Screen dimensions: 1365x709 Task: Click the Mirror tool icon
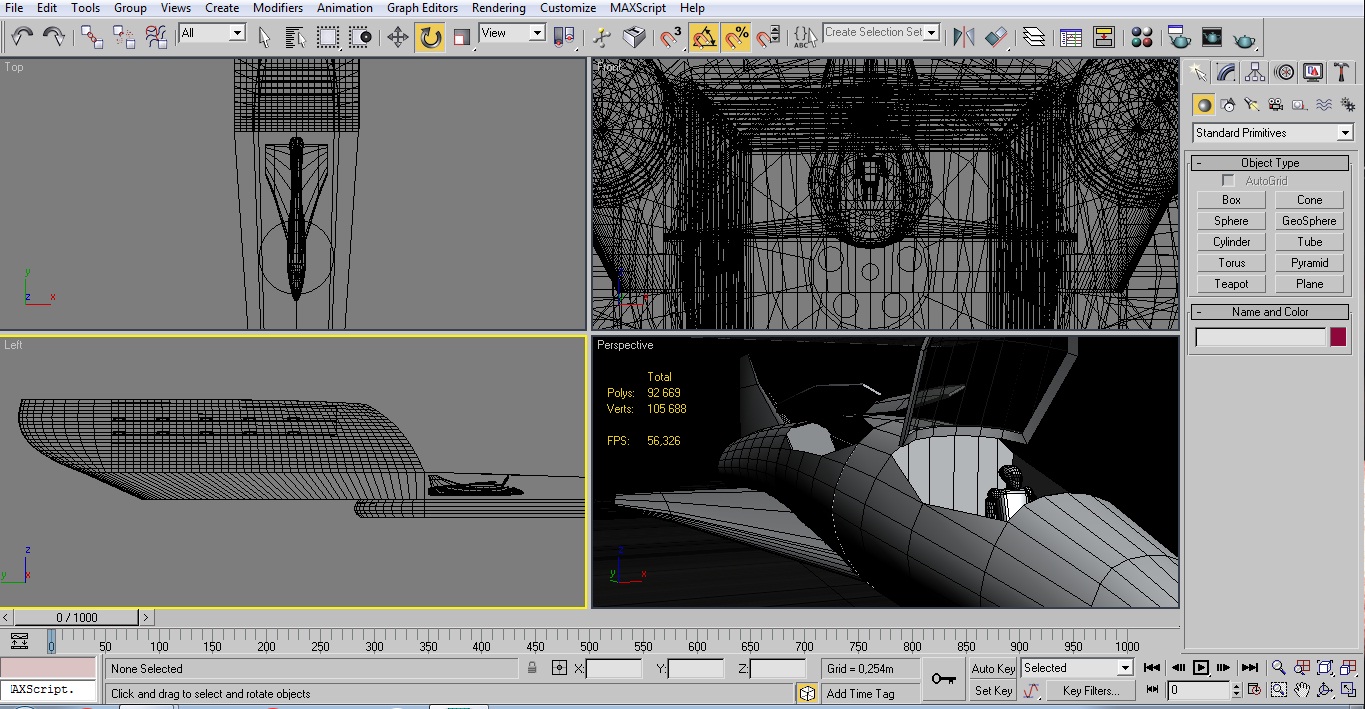tap(964, 38)
